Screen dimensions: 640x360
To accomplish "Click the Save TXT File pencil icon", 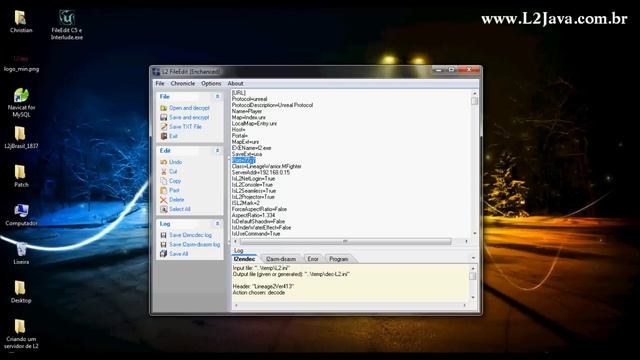I will (164, 127).
